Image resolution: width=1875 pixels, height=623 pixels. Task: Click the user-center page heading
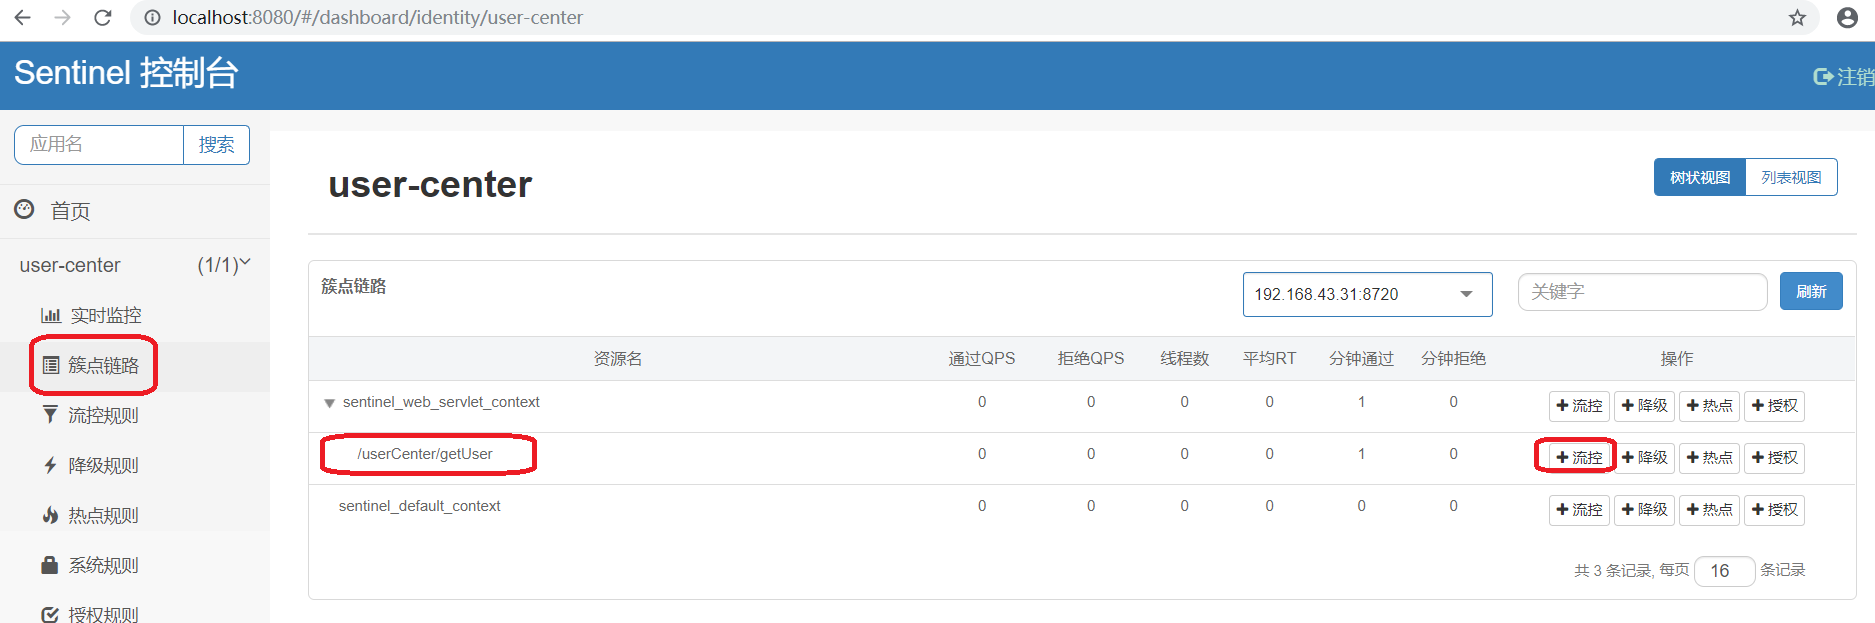pyautogui.click(x=430, y=184)
